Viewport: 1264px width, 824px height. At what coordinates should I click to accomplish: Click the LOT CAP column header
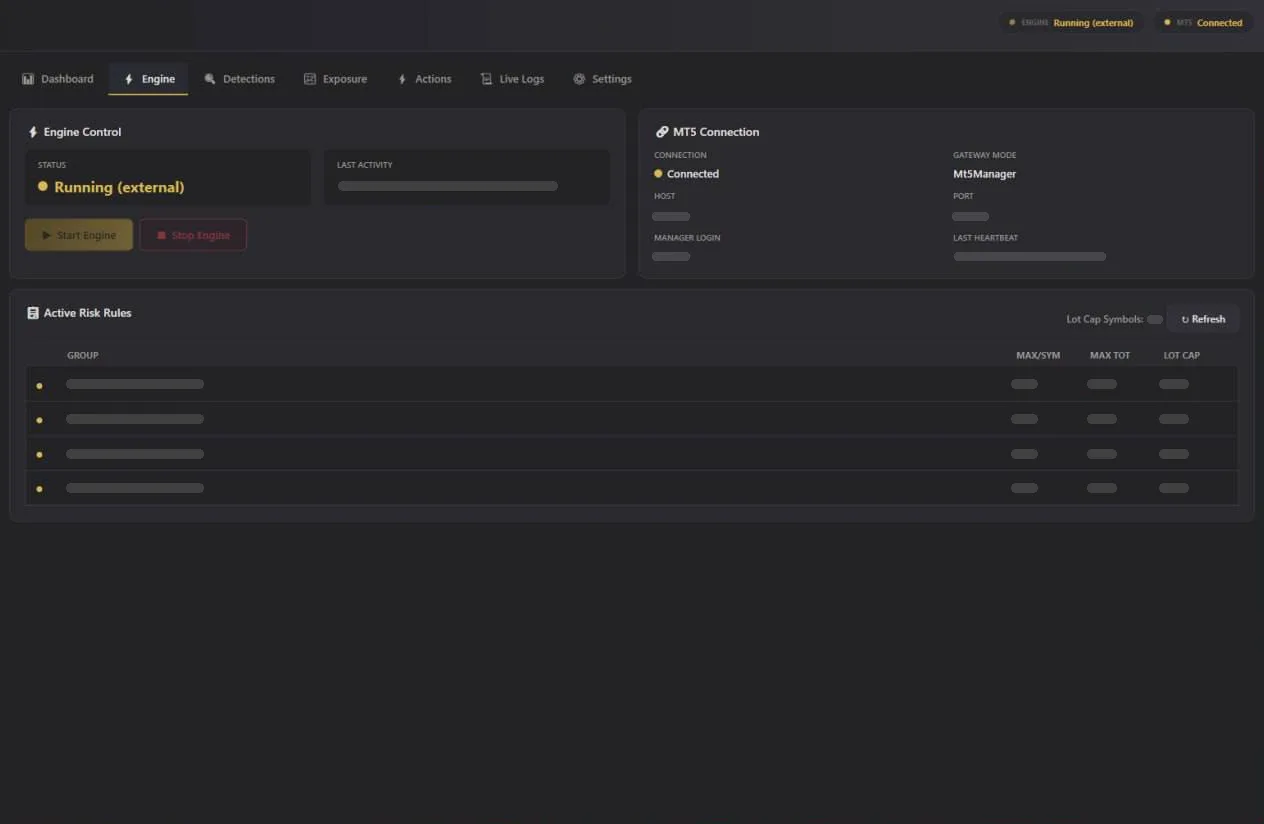1182,355
